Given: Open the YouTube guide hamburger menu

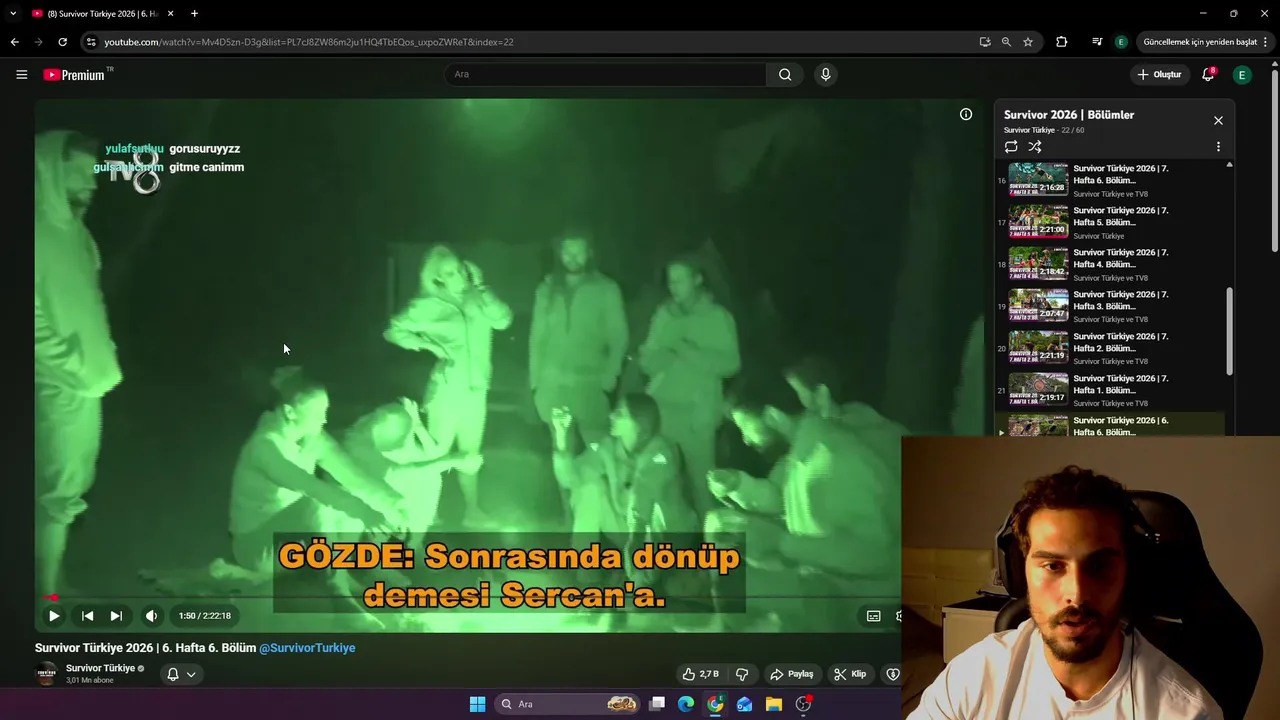Looking at the screenshot, I should [21, 74].
